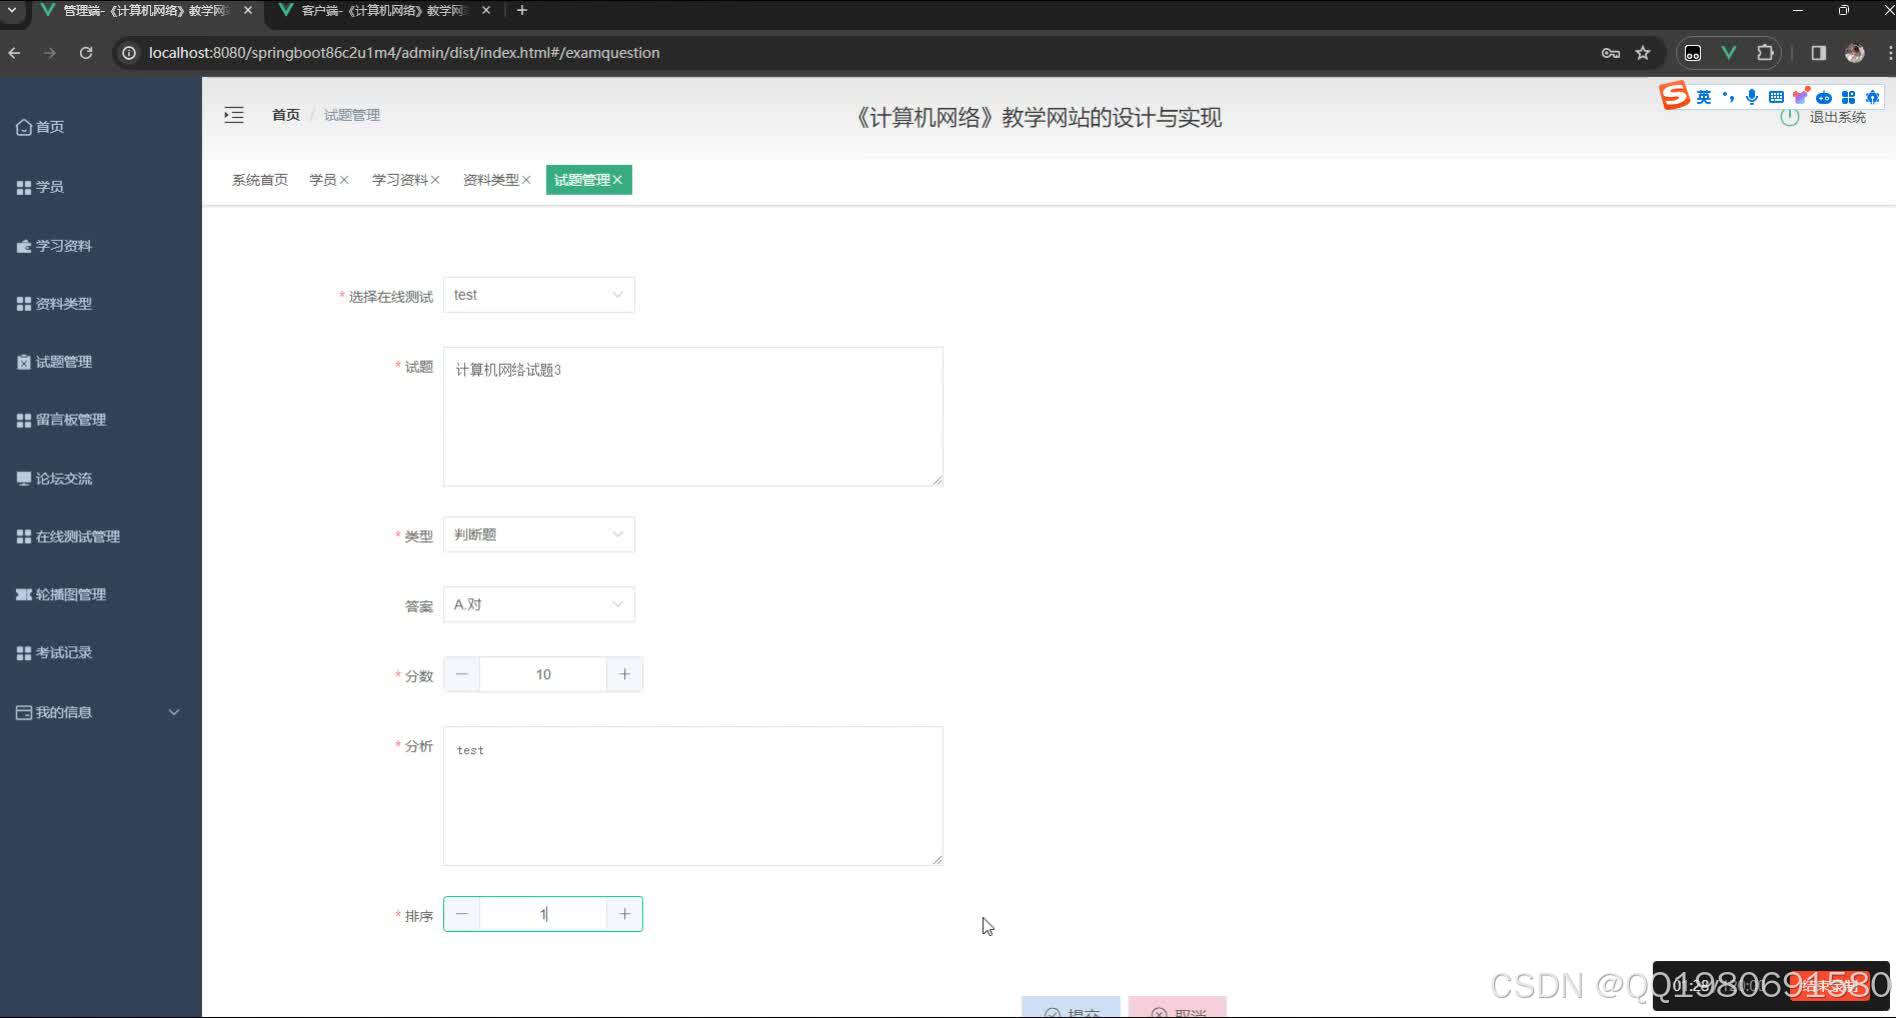The width and height of the screenshot is (1896, 1018).
Task: Switch to the 资料类型 page tab
Action: pyautogui.click(x=490, y=180)
